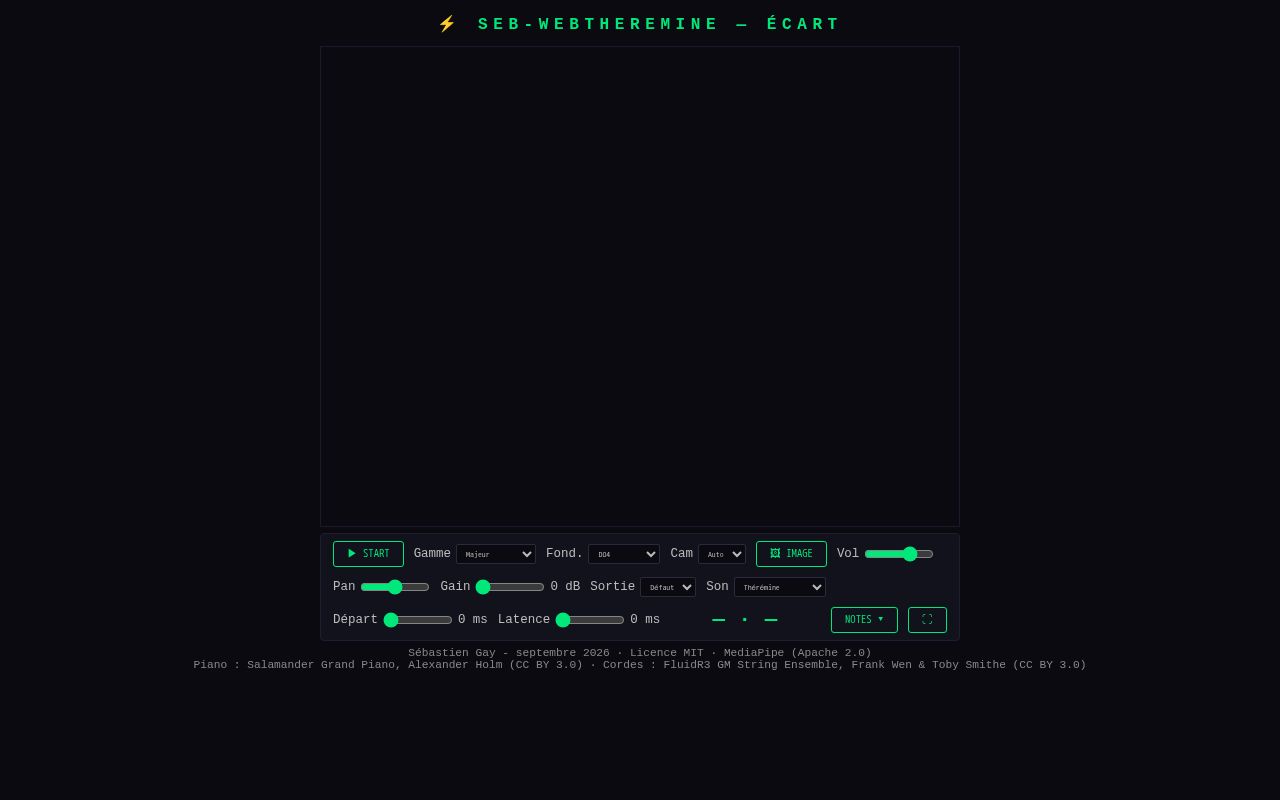Click the "0 dB" gain value
This screenshot has height=800, width=1280.
click(565, 587)
